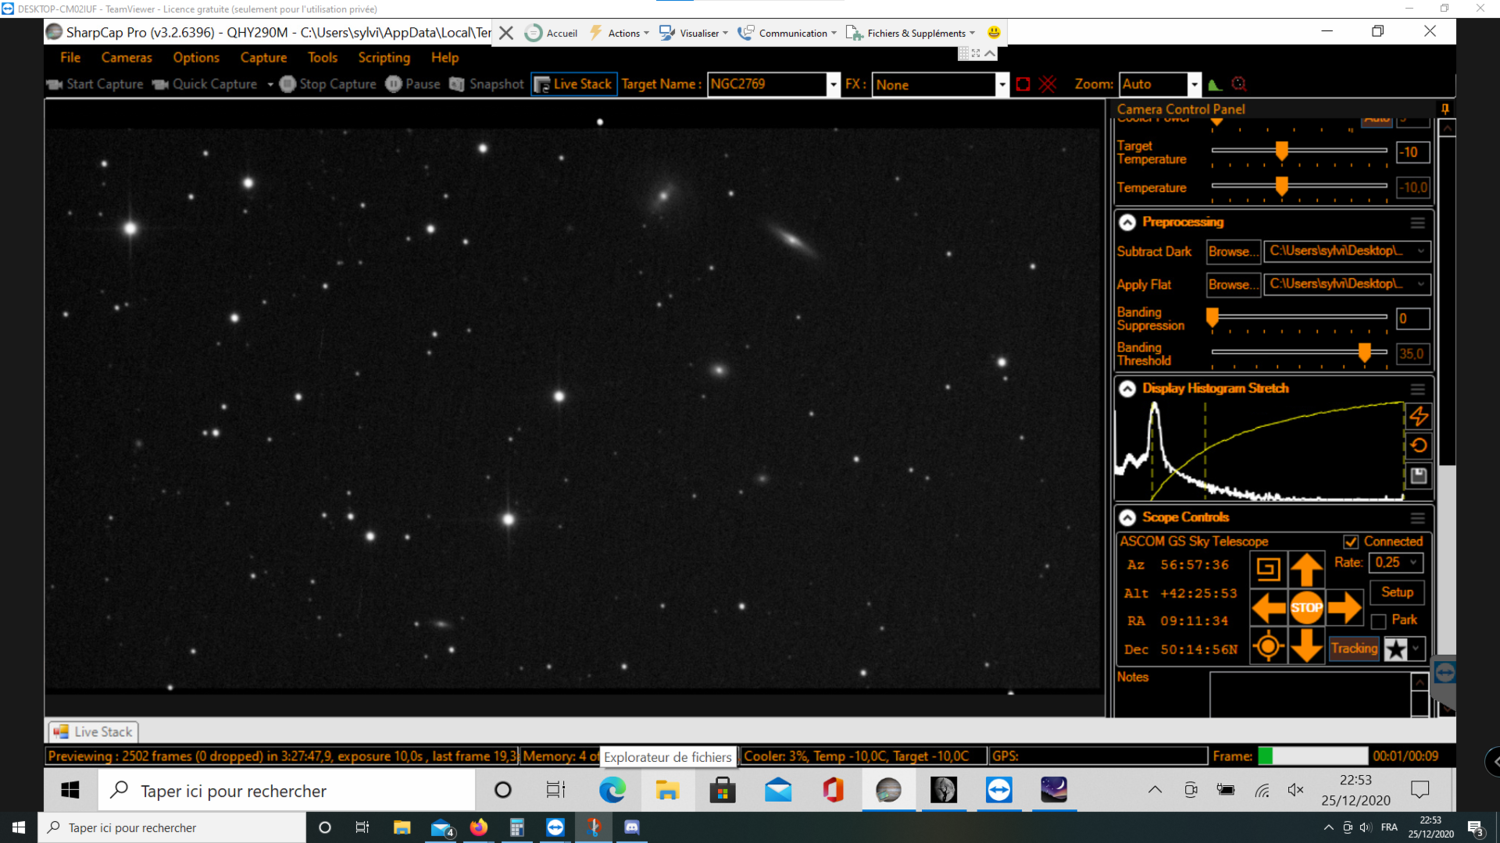The image size is (1500, 843).
Task: Open the Scope Controls options menu icon
Action: click(x=1417, y=518)
